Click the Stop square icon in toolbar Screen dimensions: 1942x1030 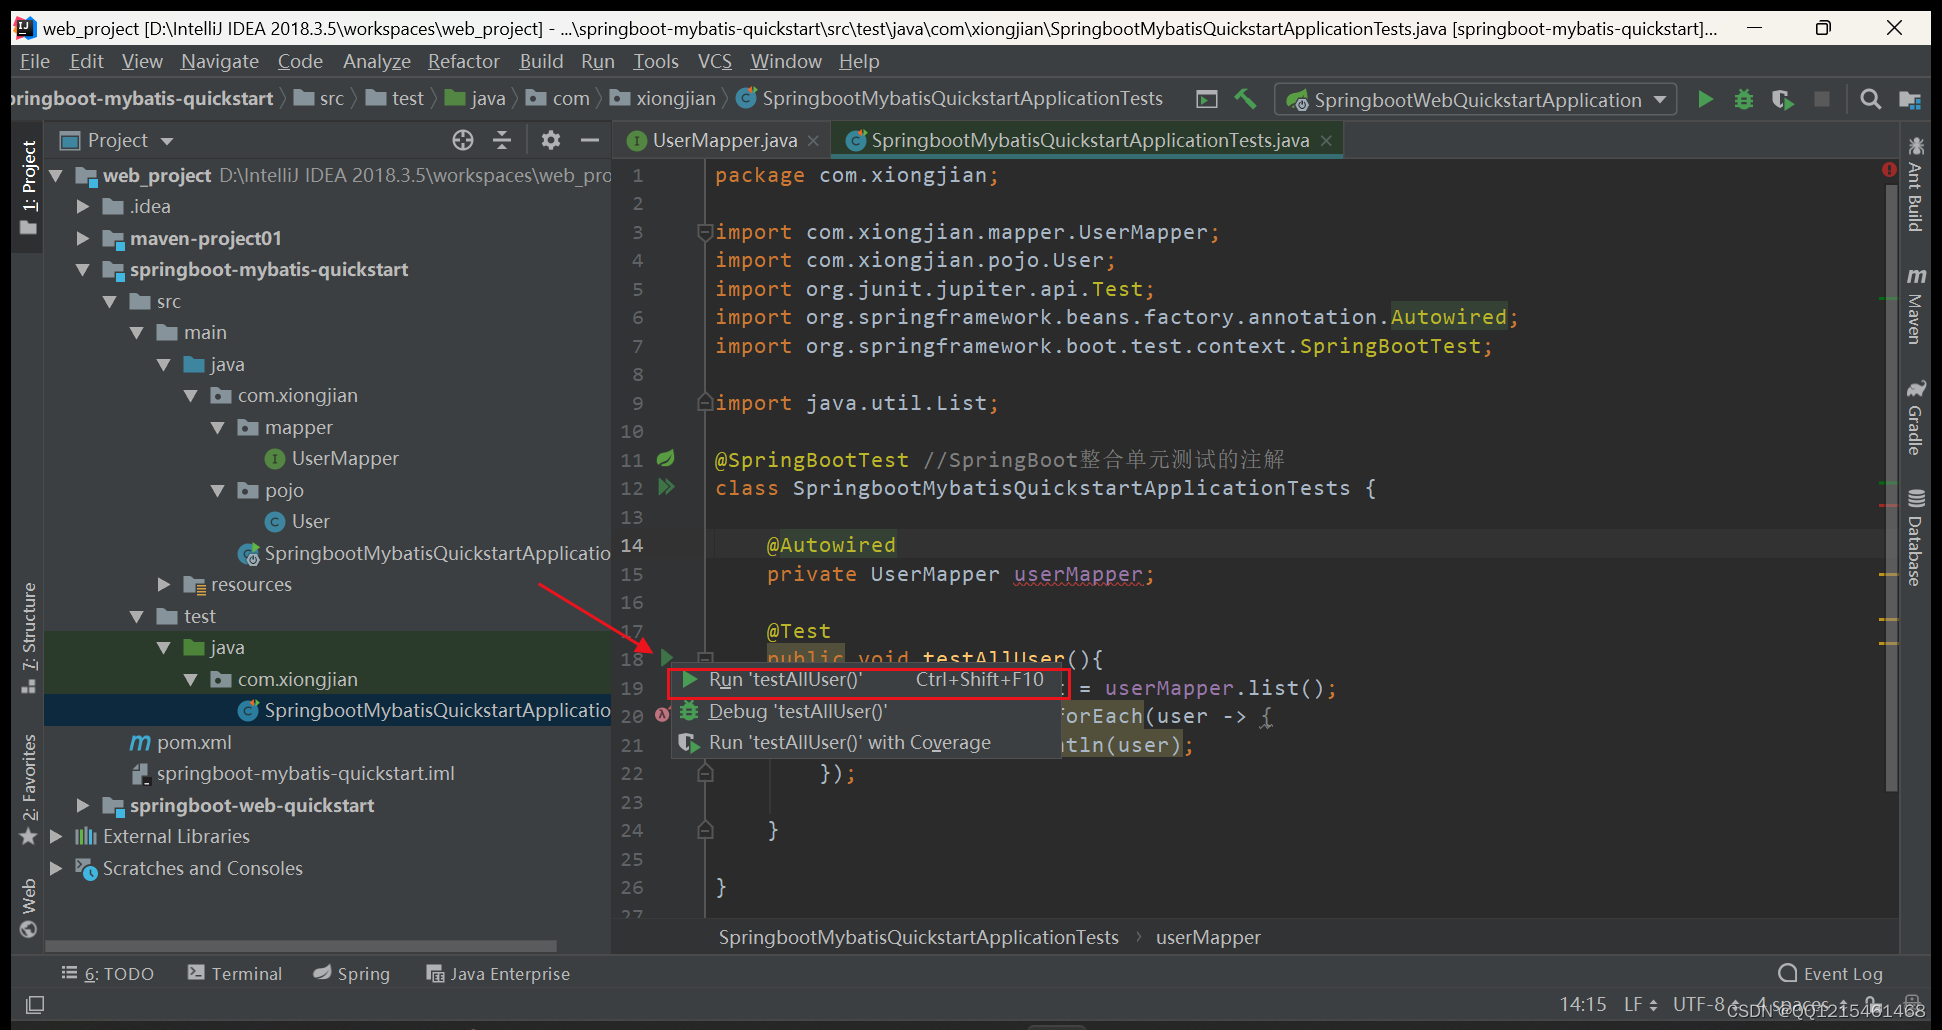click(x=1822, y=99)
